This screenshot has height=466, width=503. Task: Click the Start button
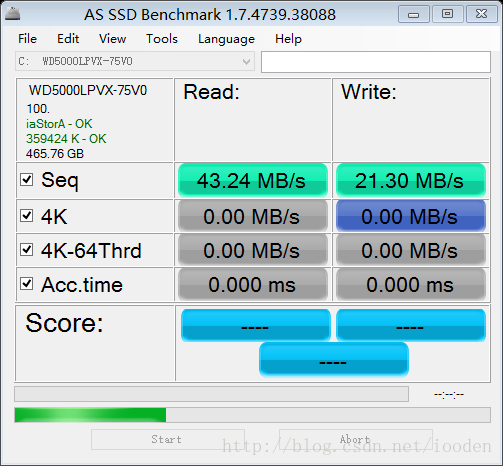pos(168,439)
